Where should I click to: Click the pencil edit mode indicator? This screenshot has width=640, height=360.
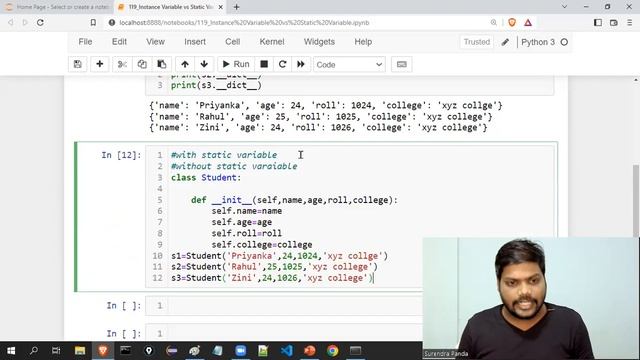[x=505, y=42]
